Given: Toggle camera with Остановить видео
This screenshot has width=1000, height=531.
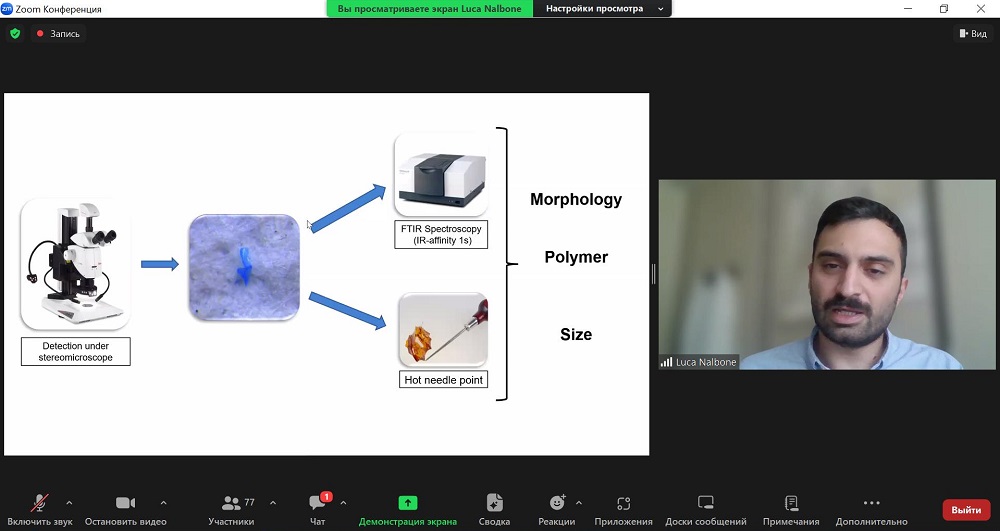Looking at the screenshot, I should [x=125, y=503].
